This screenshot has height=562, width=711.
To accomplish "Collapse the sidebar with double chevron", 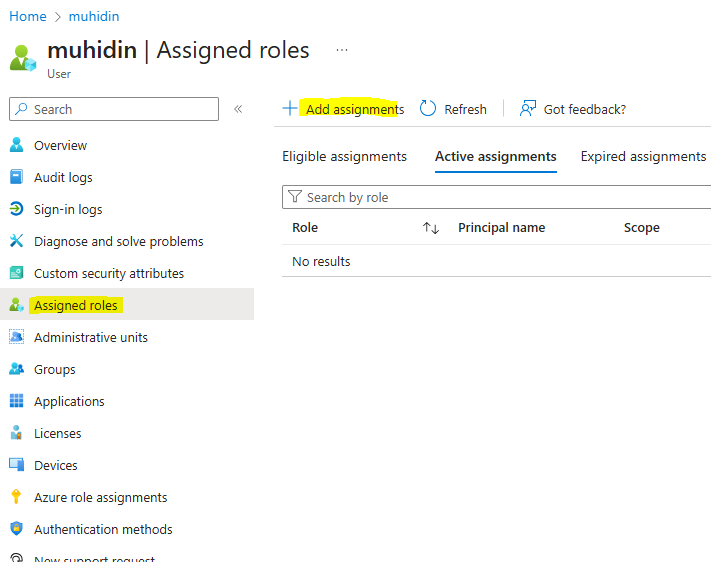I will pyautogui.click(x=238, y=109).
